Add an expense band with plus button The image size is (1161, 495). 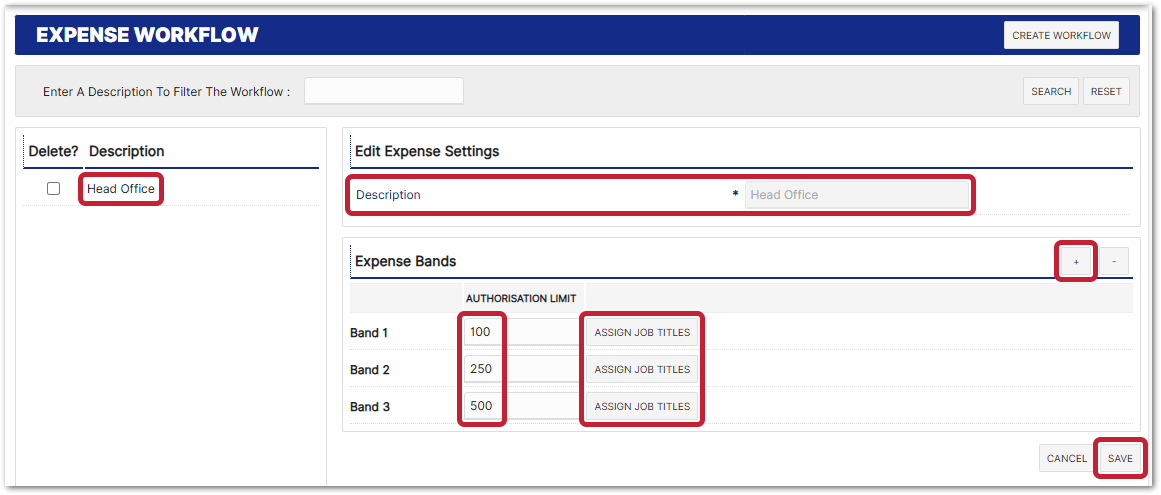click(x=1076, y=262)
